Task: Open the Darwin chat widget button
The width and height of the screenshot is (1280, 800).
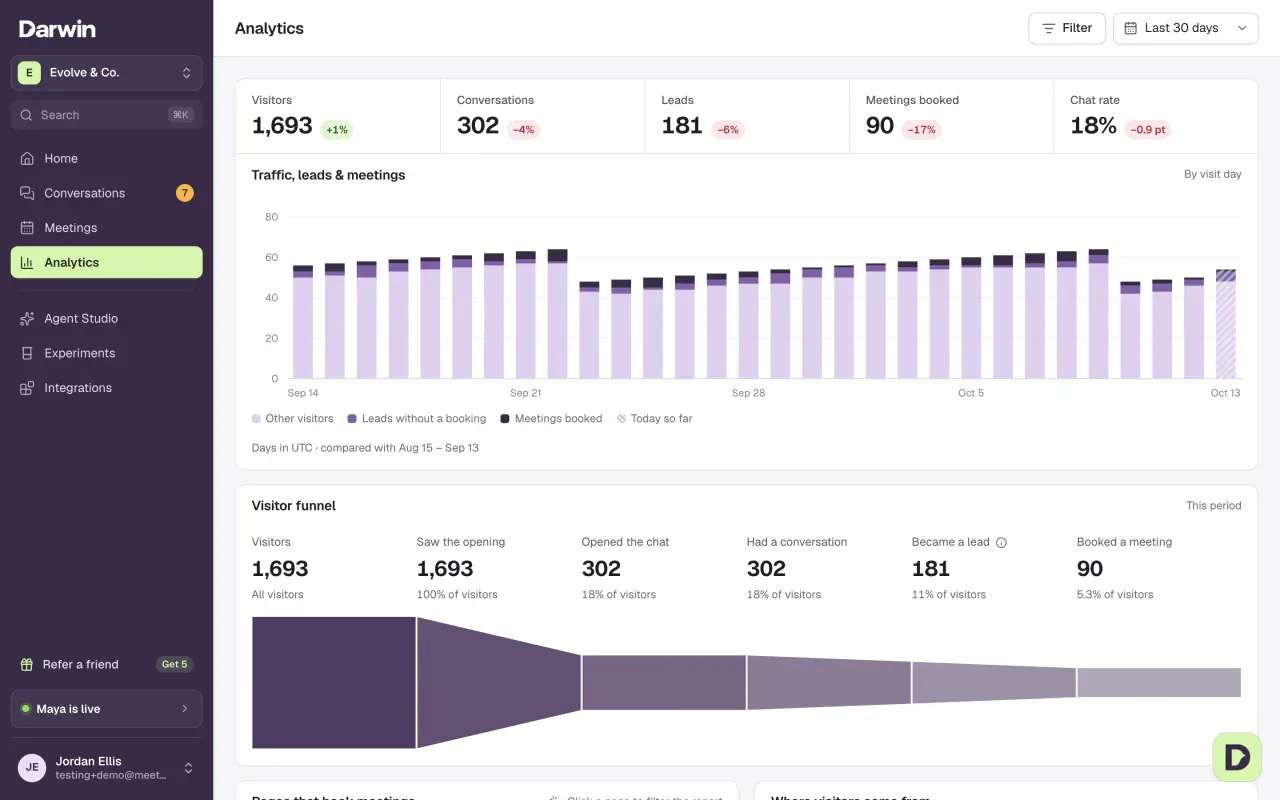Action: 1237,757
